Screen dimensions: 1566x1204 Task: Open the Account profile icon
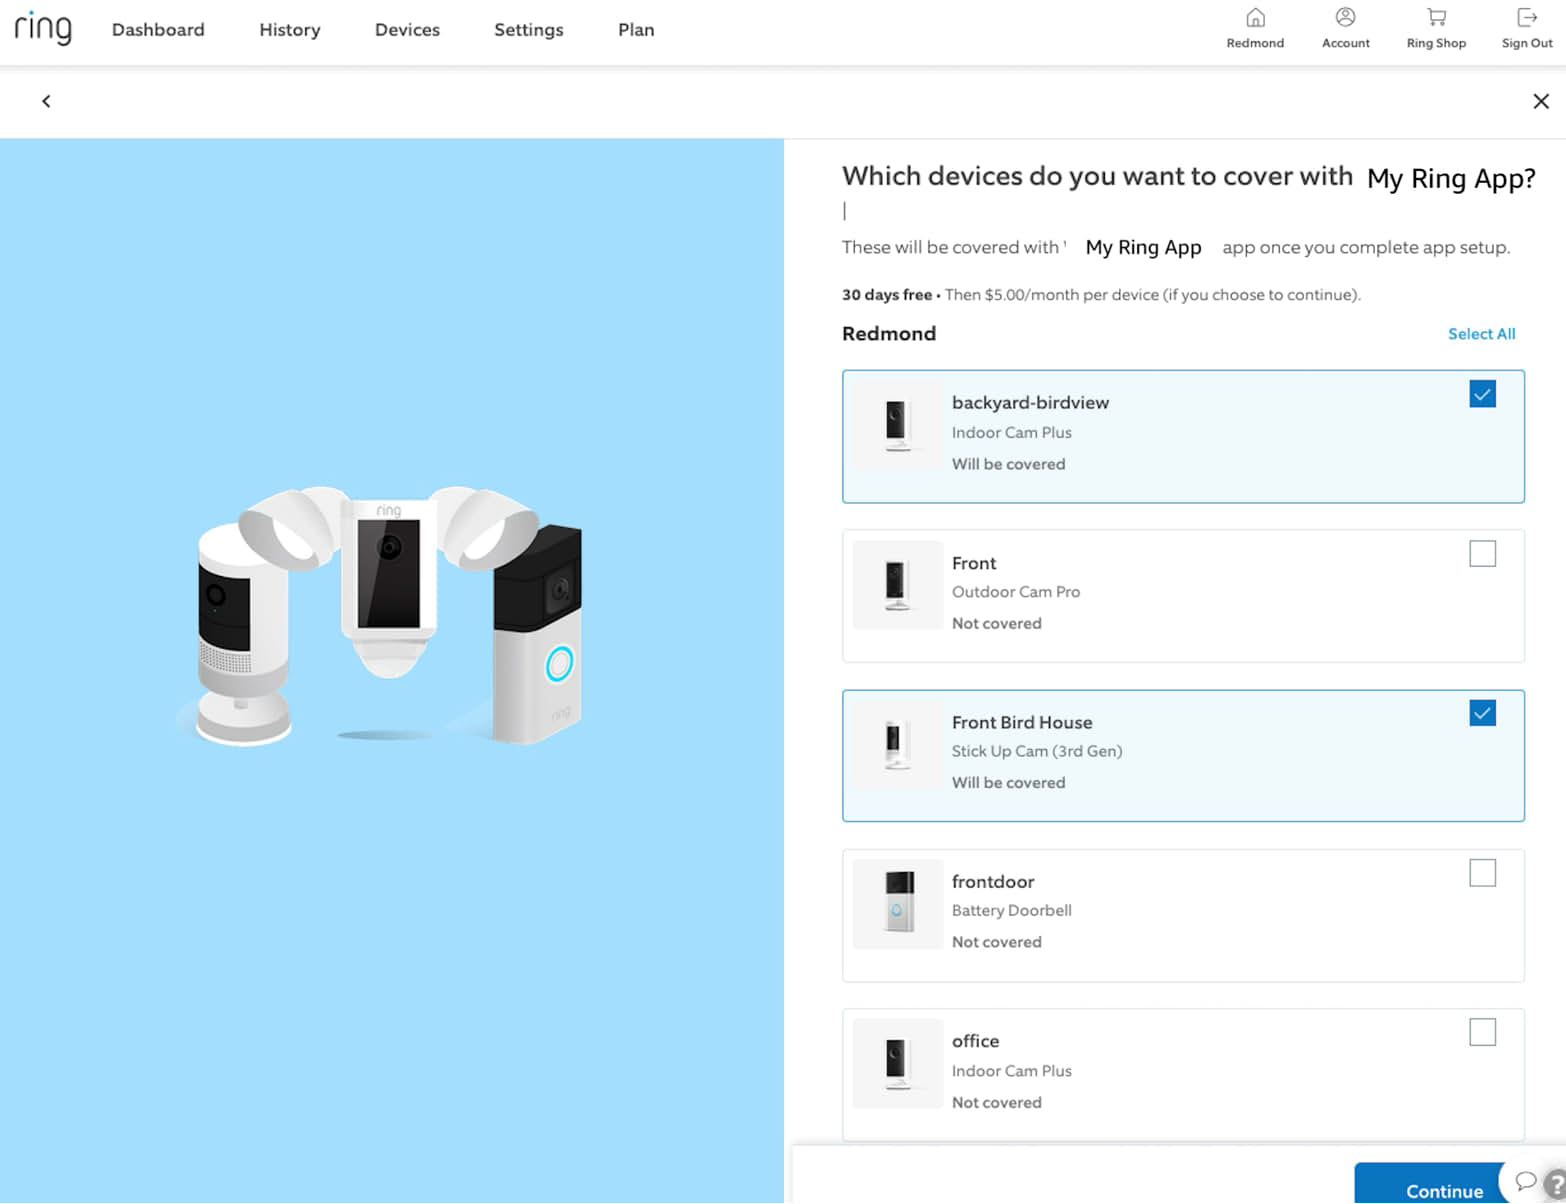coord(1345,18)
